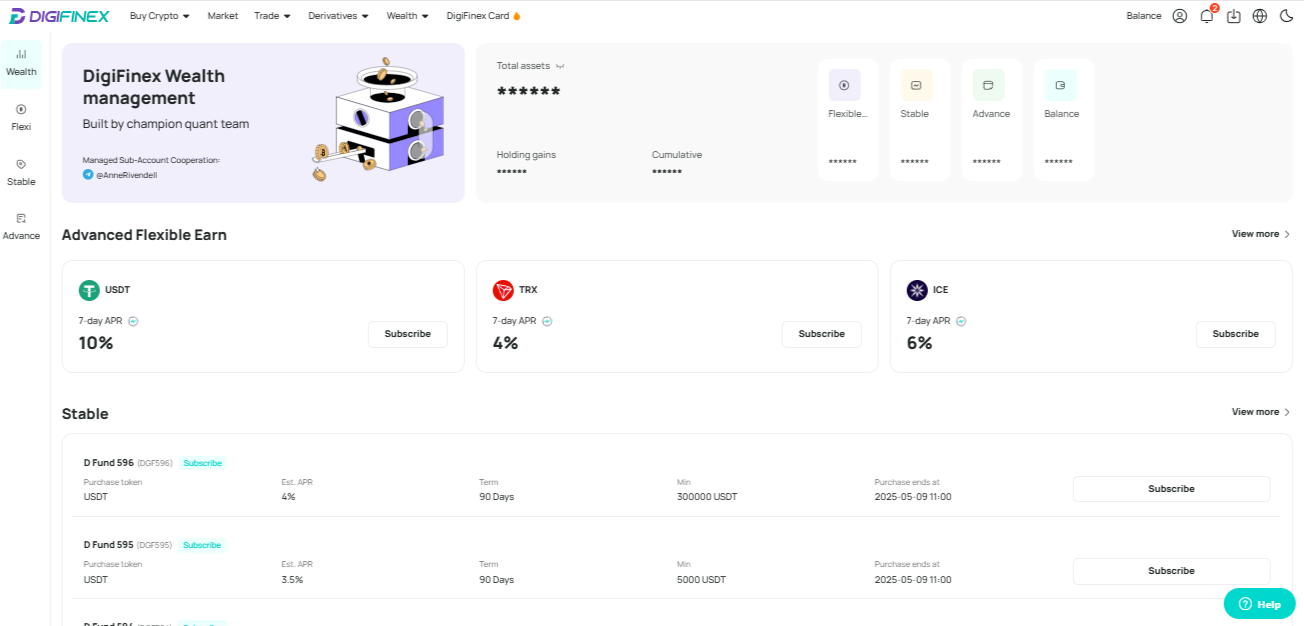Select Stable in the left sidebar
The height and width of the screenshot is (626, 1304).
[21, 172]
